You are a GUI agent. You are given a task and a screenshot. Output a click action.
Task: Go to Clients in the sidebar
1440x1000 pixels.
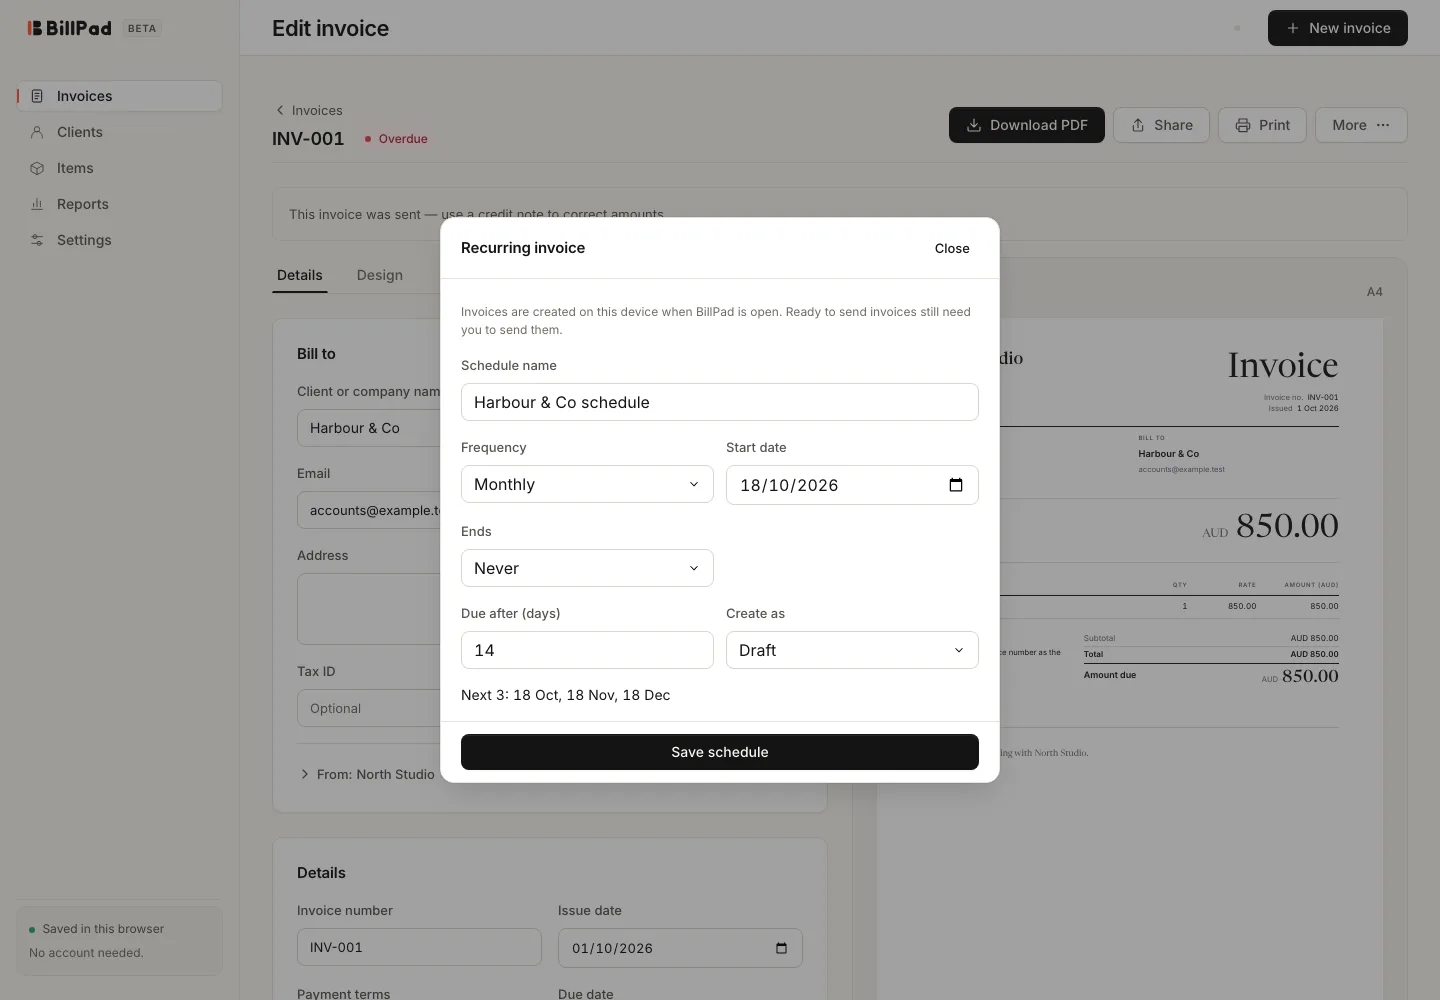(x=119, y=132)
